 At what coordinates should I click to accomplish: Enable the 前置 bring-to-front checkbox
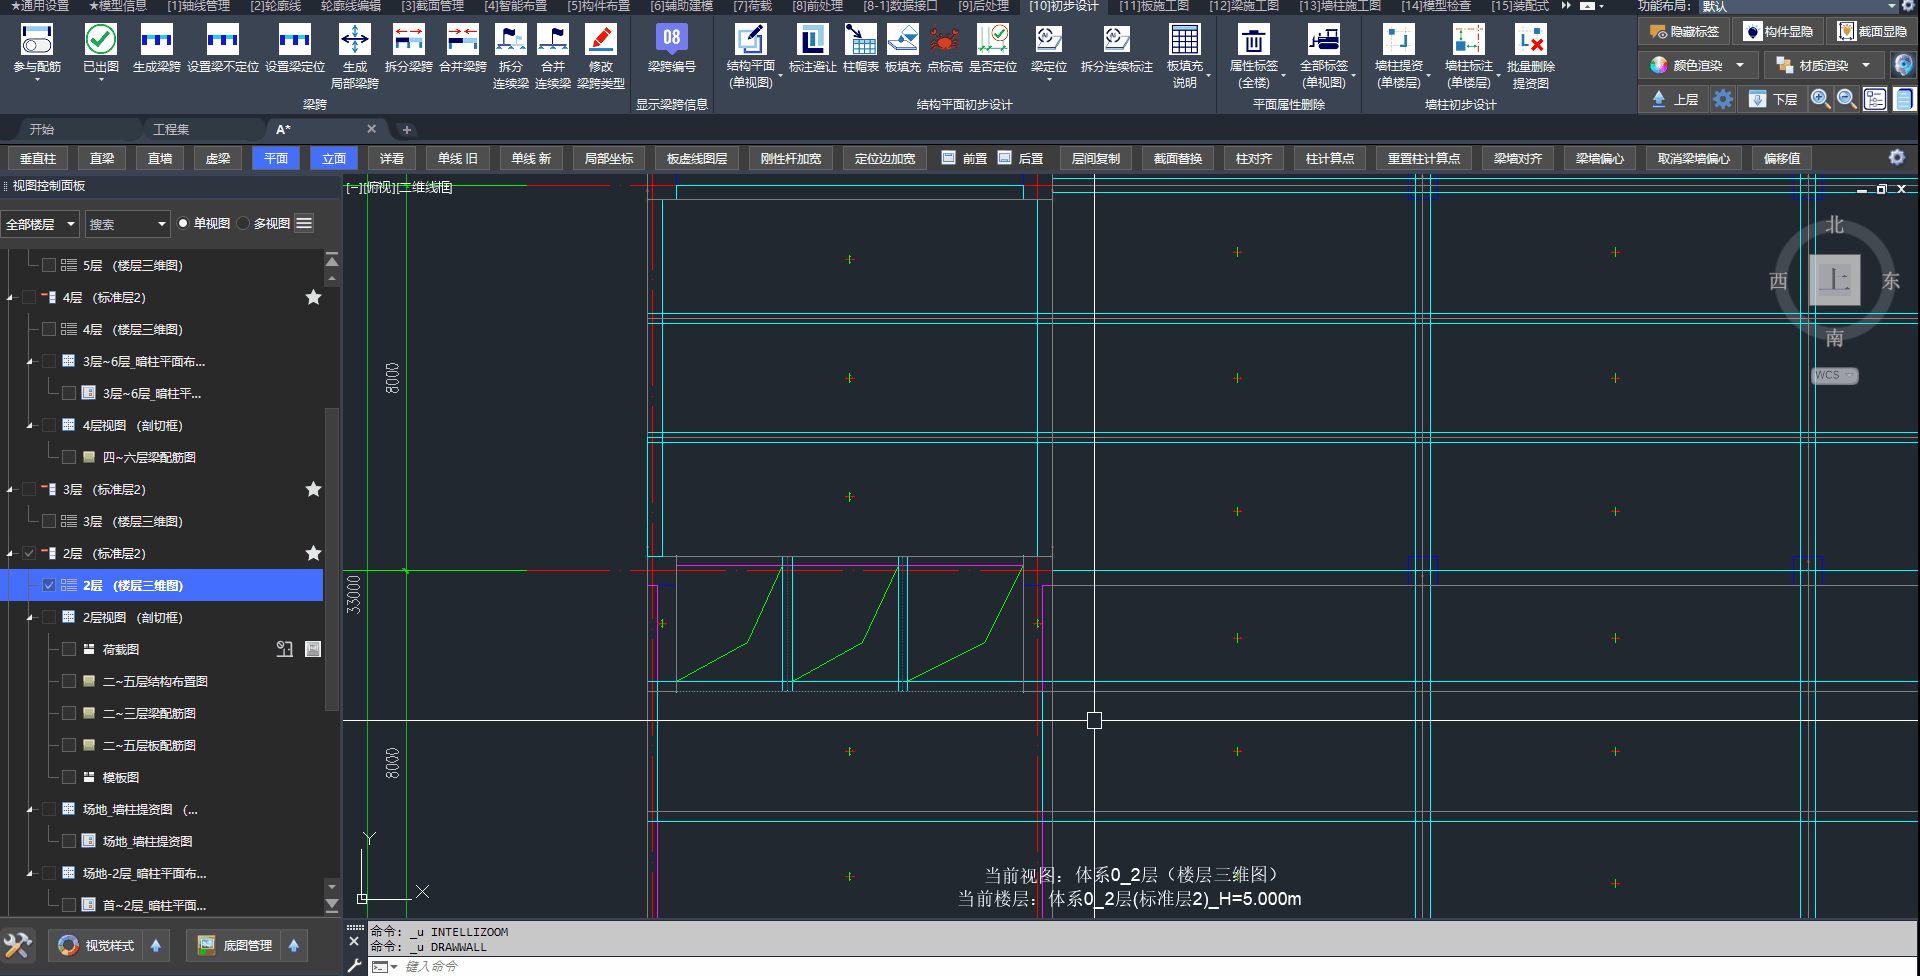948,158
